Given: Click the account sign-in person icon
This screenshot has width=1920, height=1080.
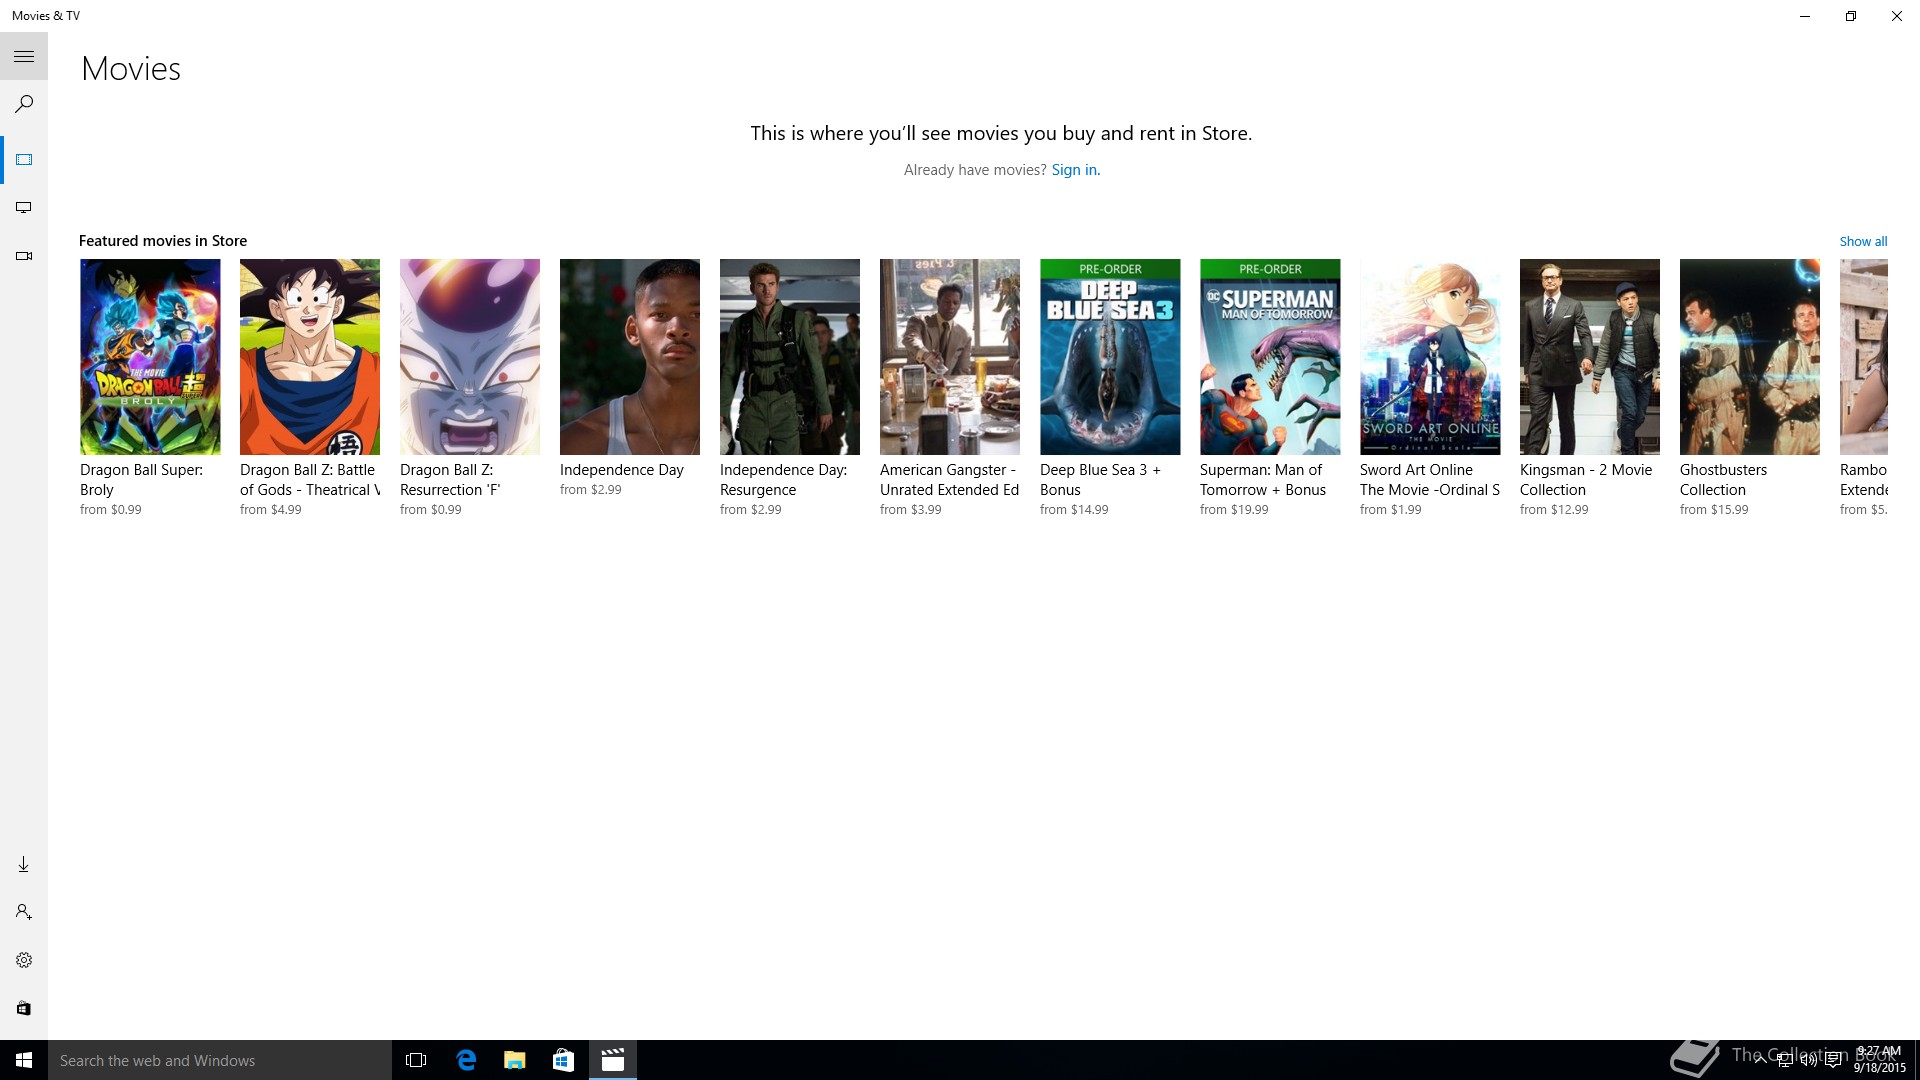Looking at the screenshot, I should pos(24,912).
